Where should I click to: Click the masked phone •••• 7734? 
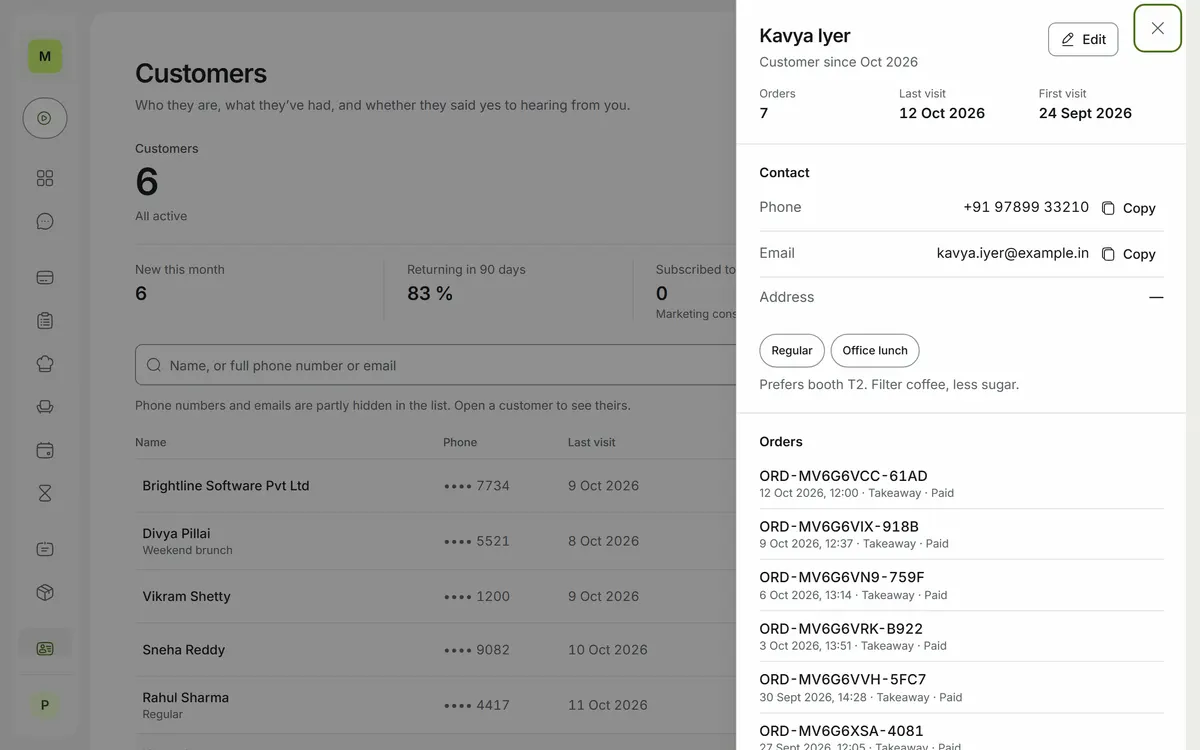pyautogui.click(x=477, y=486)
